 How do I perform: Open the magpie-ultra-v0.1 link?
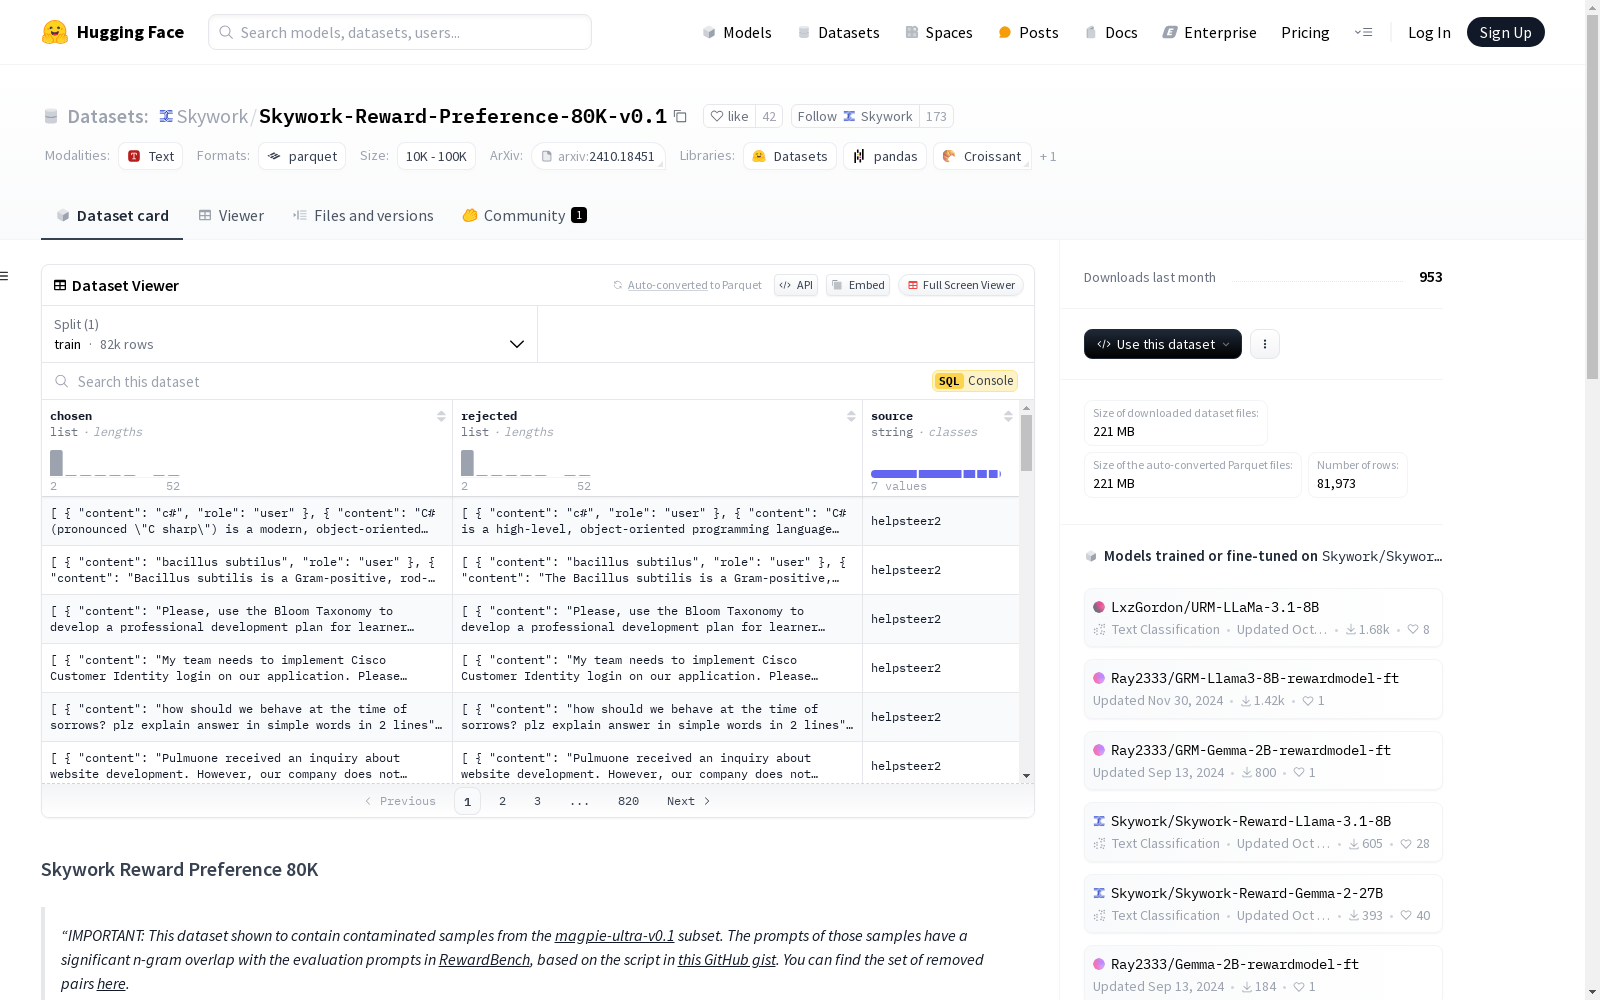[x=615, y=936]
